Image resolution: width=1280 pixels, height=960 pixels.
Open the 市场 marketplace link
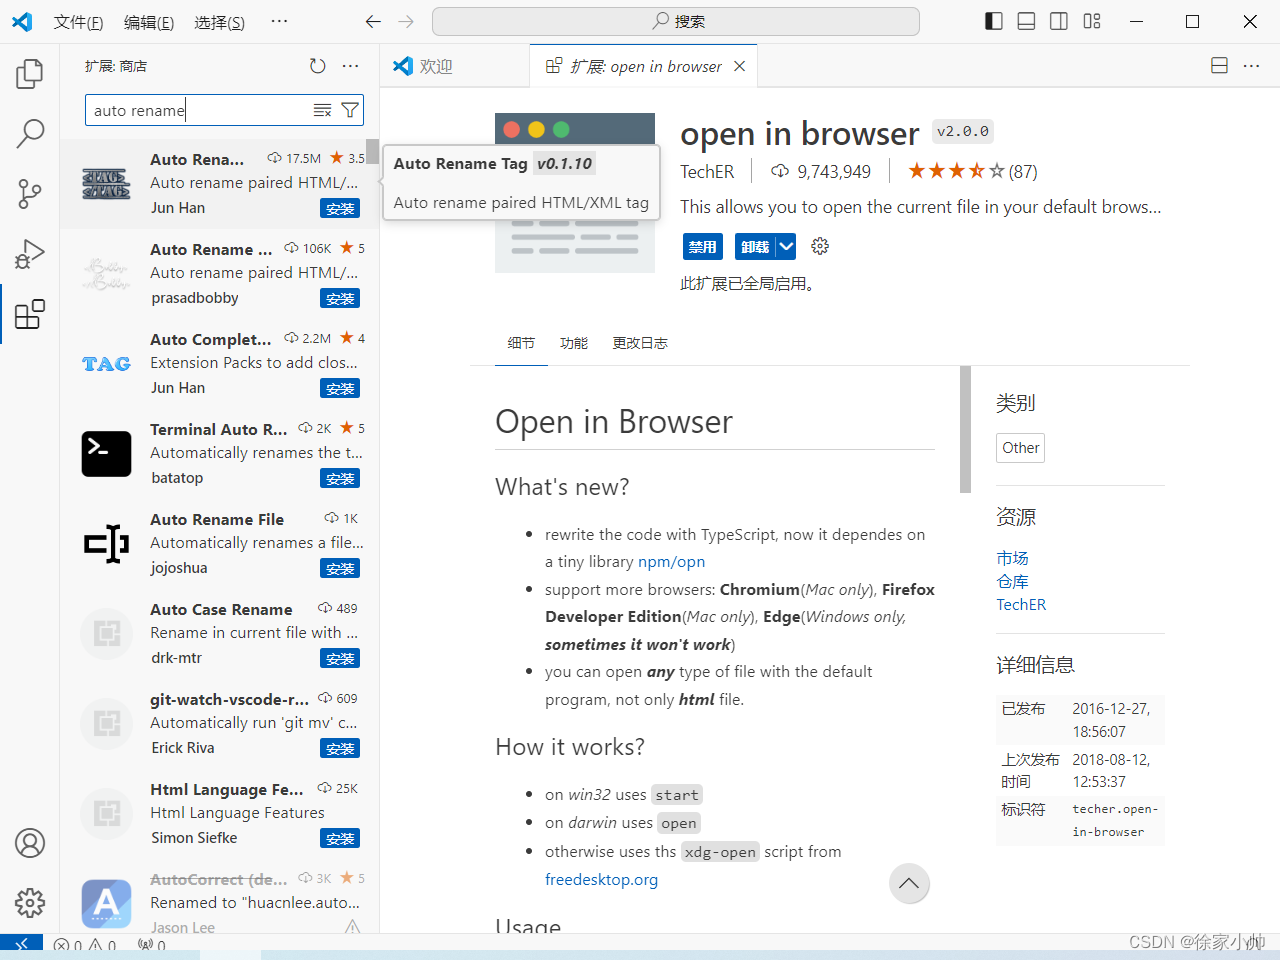tap(1012, 558)
